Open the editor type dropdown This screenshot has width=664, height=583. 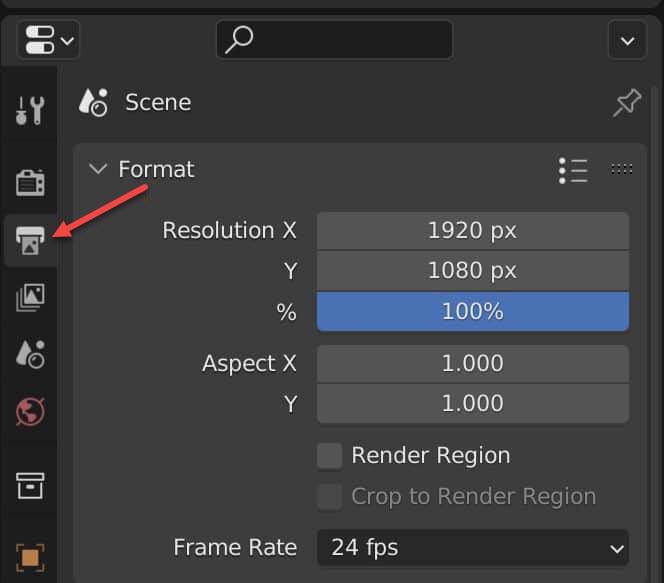[48, 40]
